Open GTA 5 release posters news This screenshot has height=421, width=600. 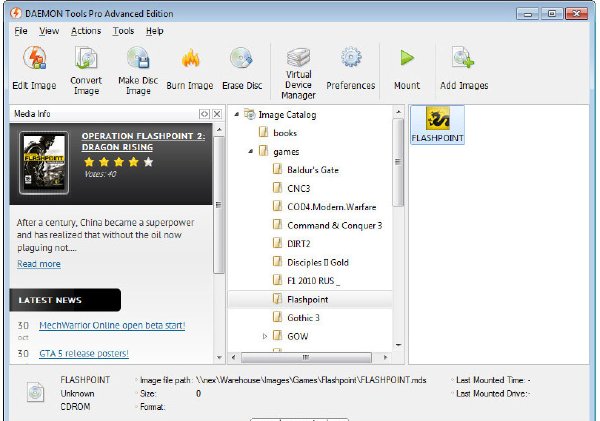[84, 354]
